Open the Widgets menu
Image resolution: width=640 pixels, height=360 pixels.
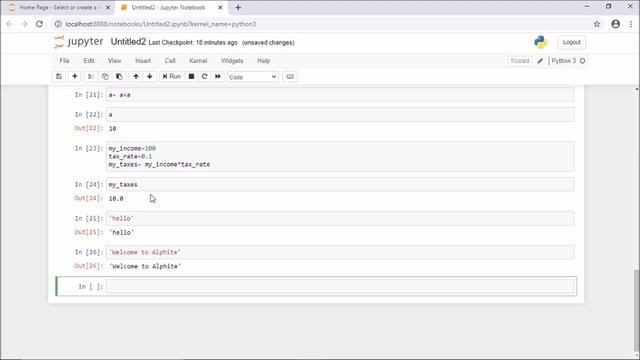[x=232, y=61]
